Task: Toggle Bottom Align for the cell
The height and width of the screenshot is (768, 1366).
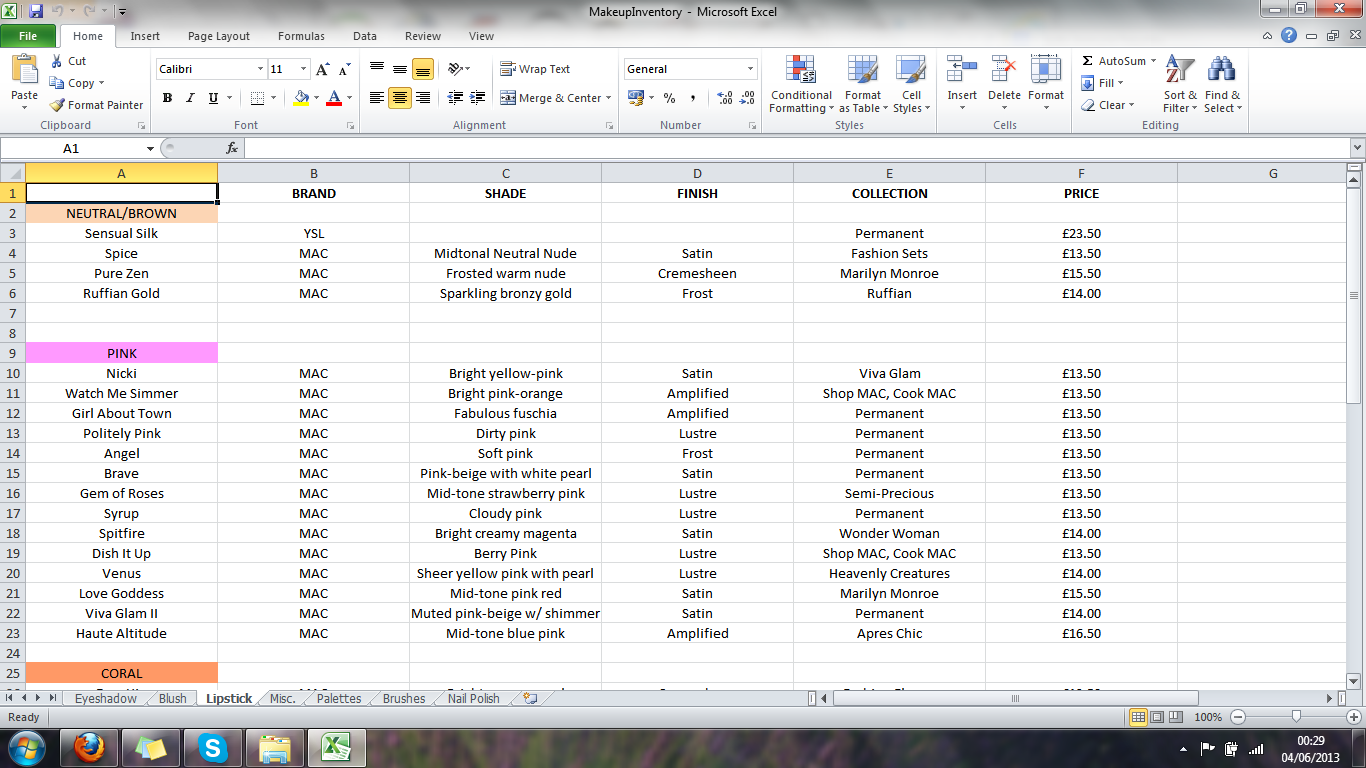Action: point(423,69)
